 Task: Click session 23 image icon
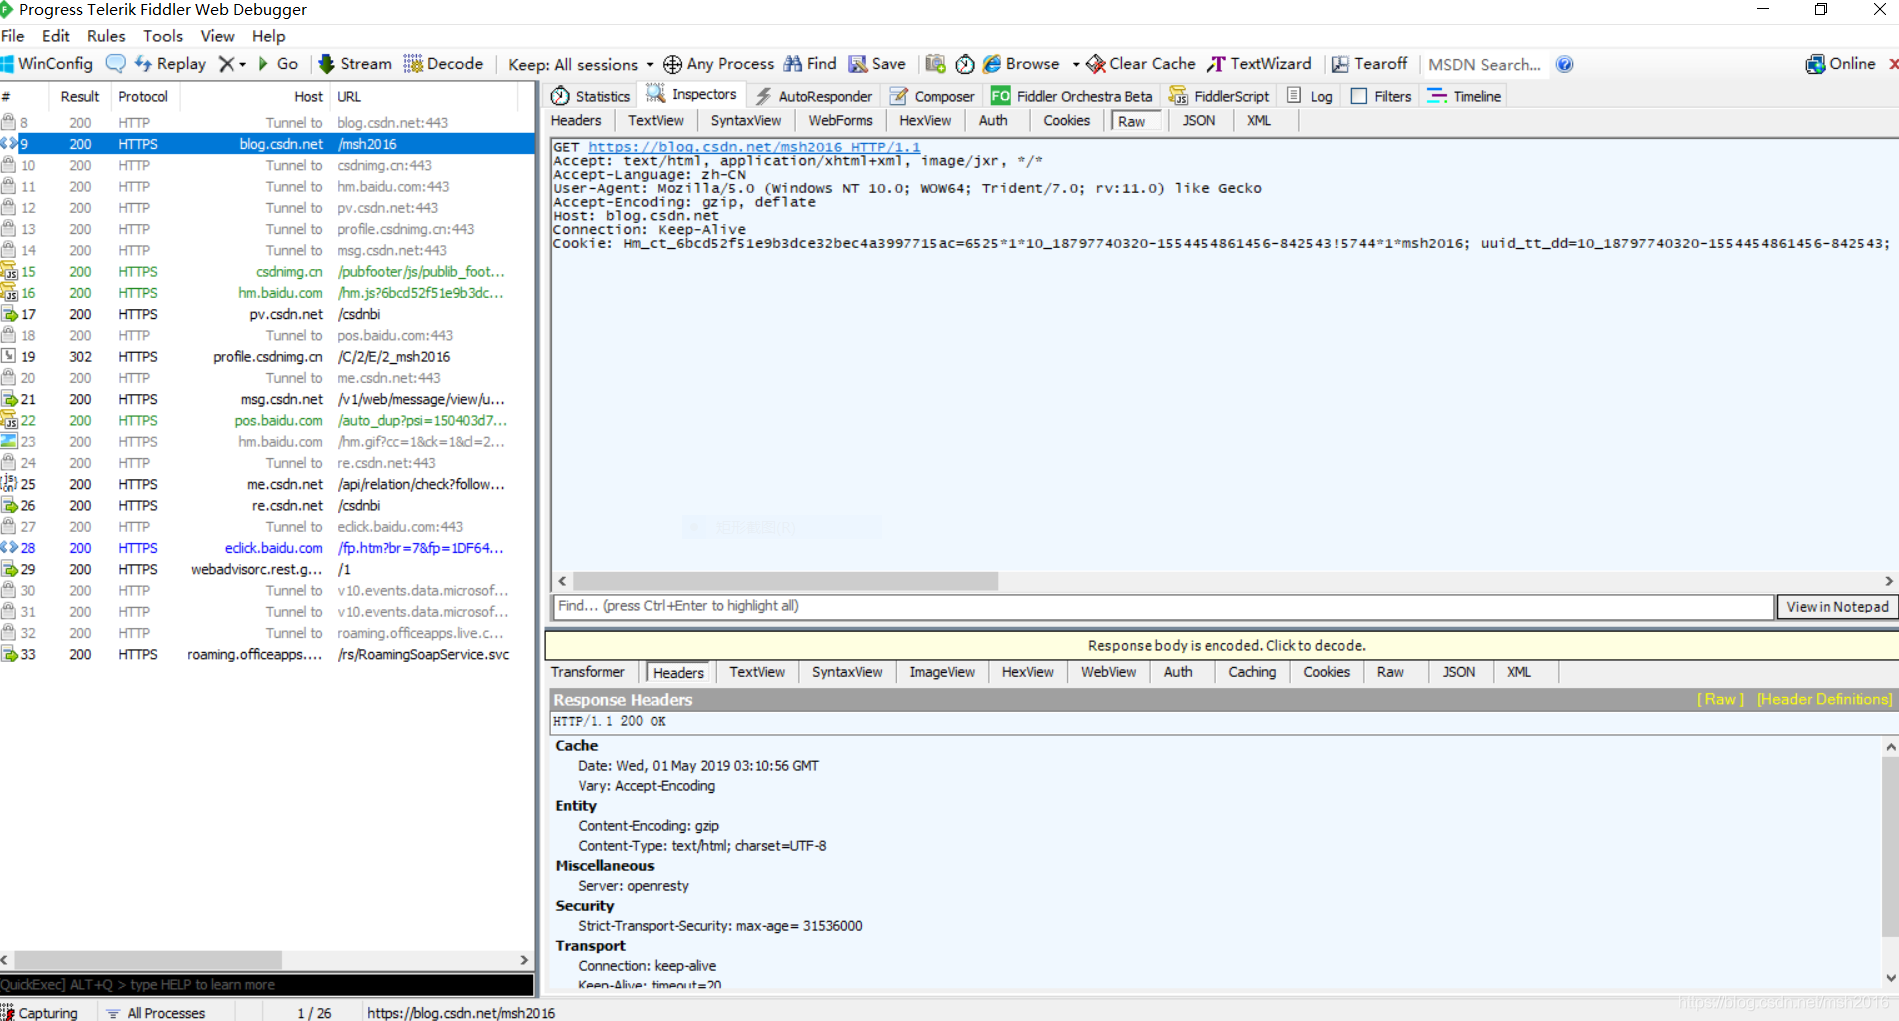(x=9, y=442)
